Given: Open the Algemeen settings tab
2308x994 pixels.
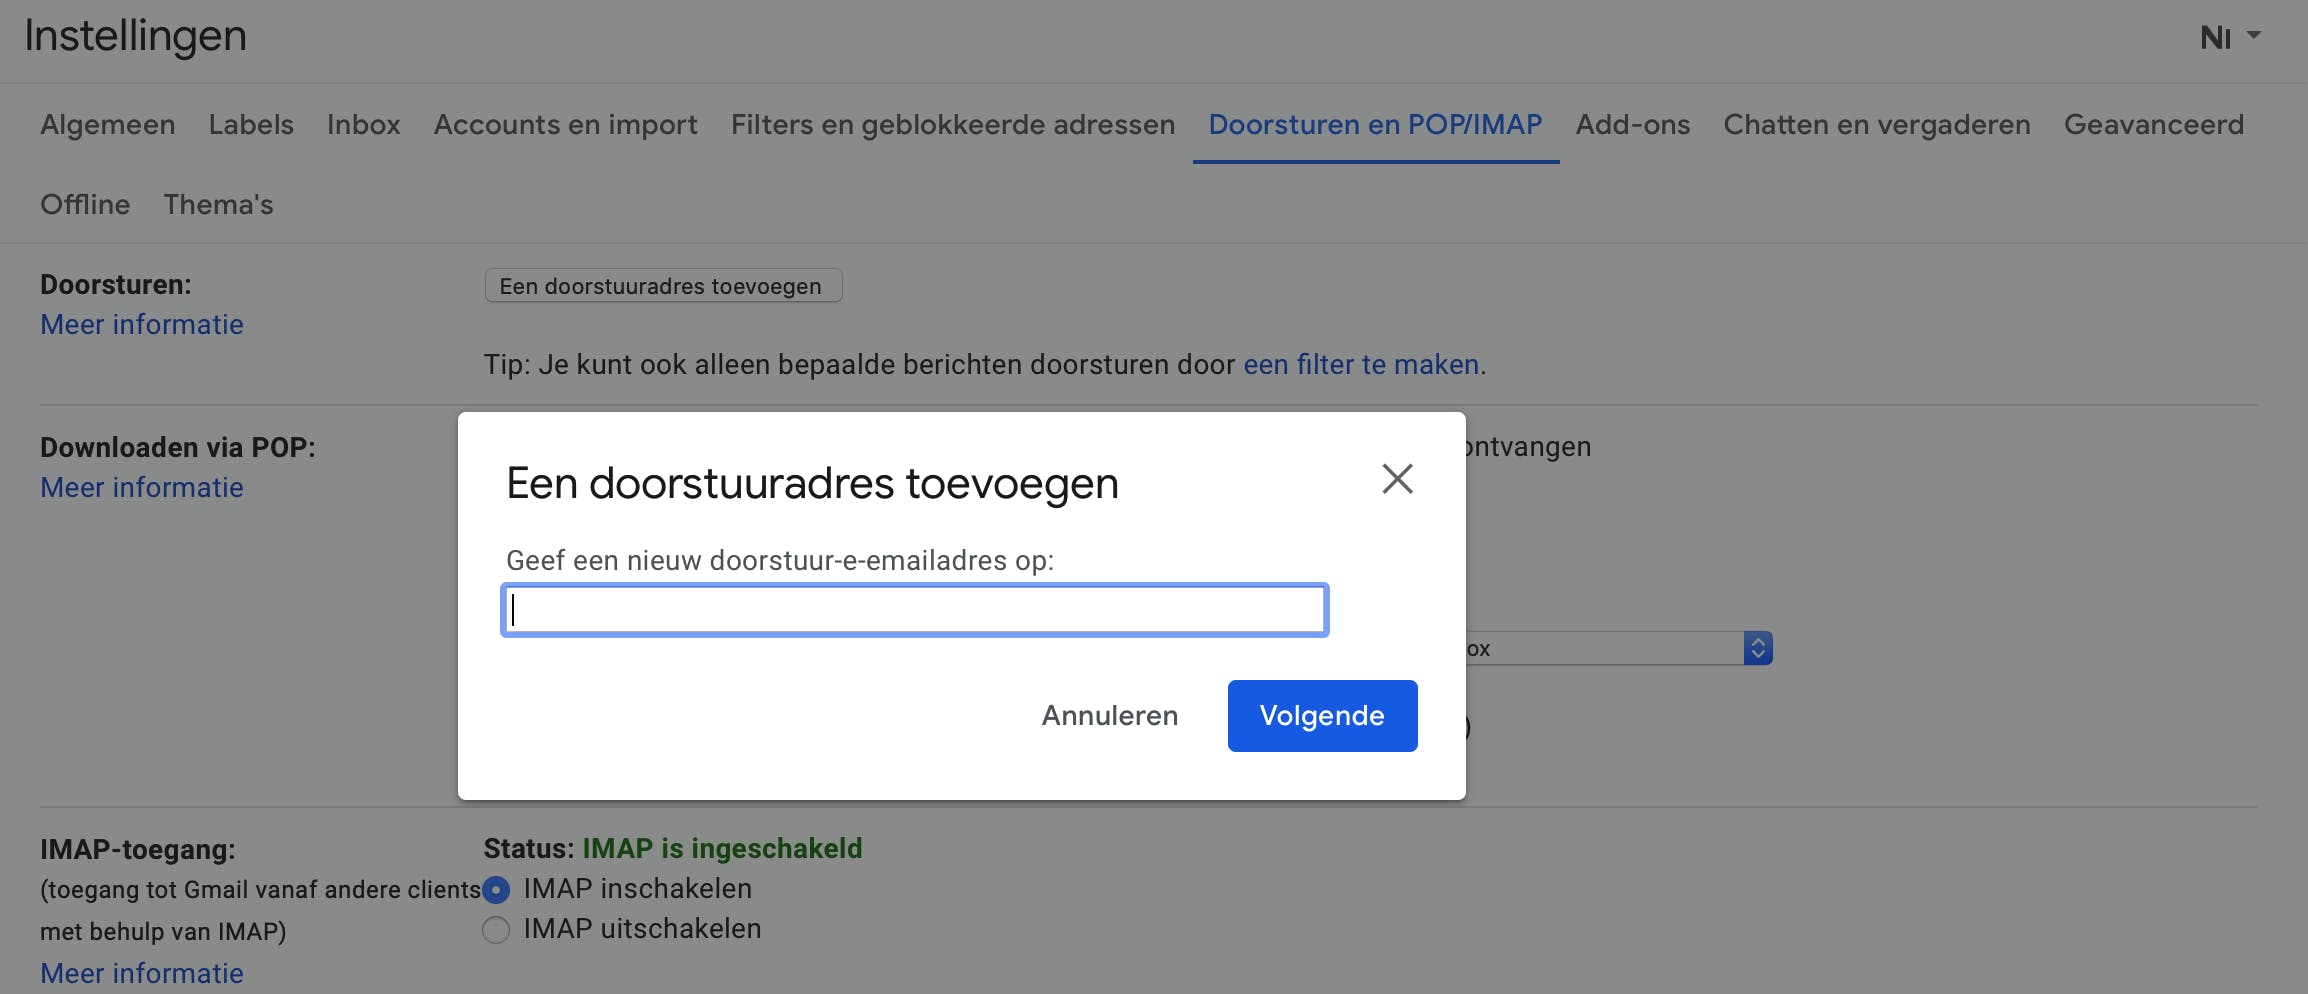Looking at the screenshot, I should [x=108, y=125].
